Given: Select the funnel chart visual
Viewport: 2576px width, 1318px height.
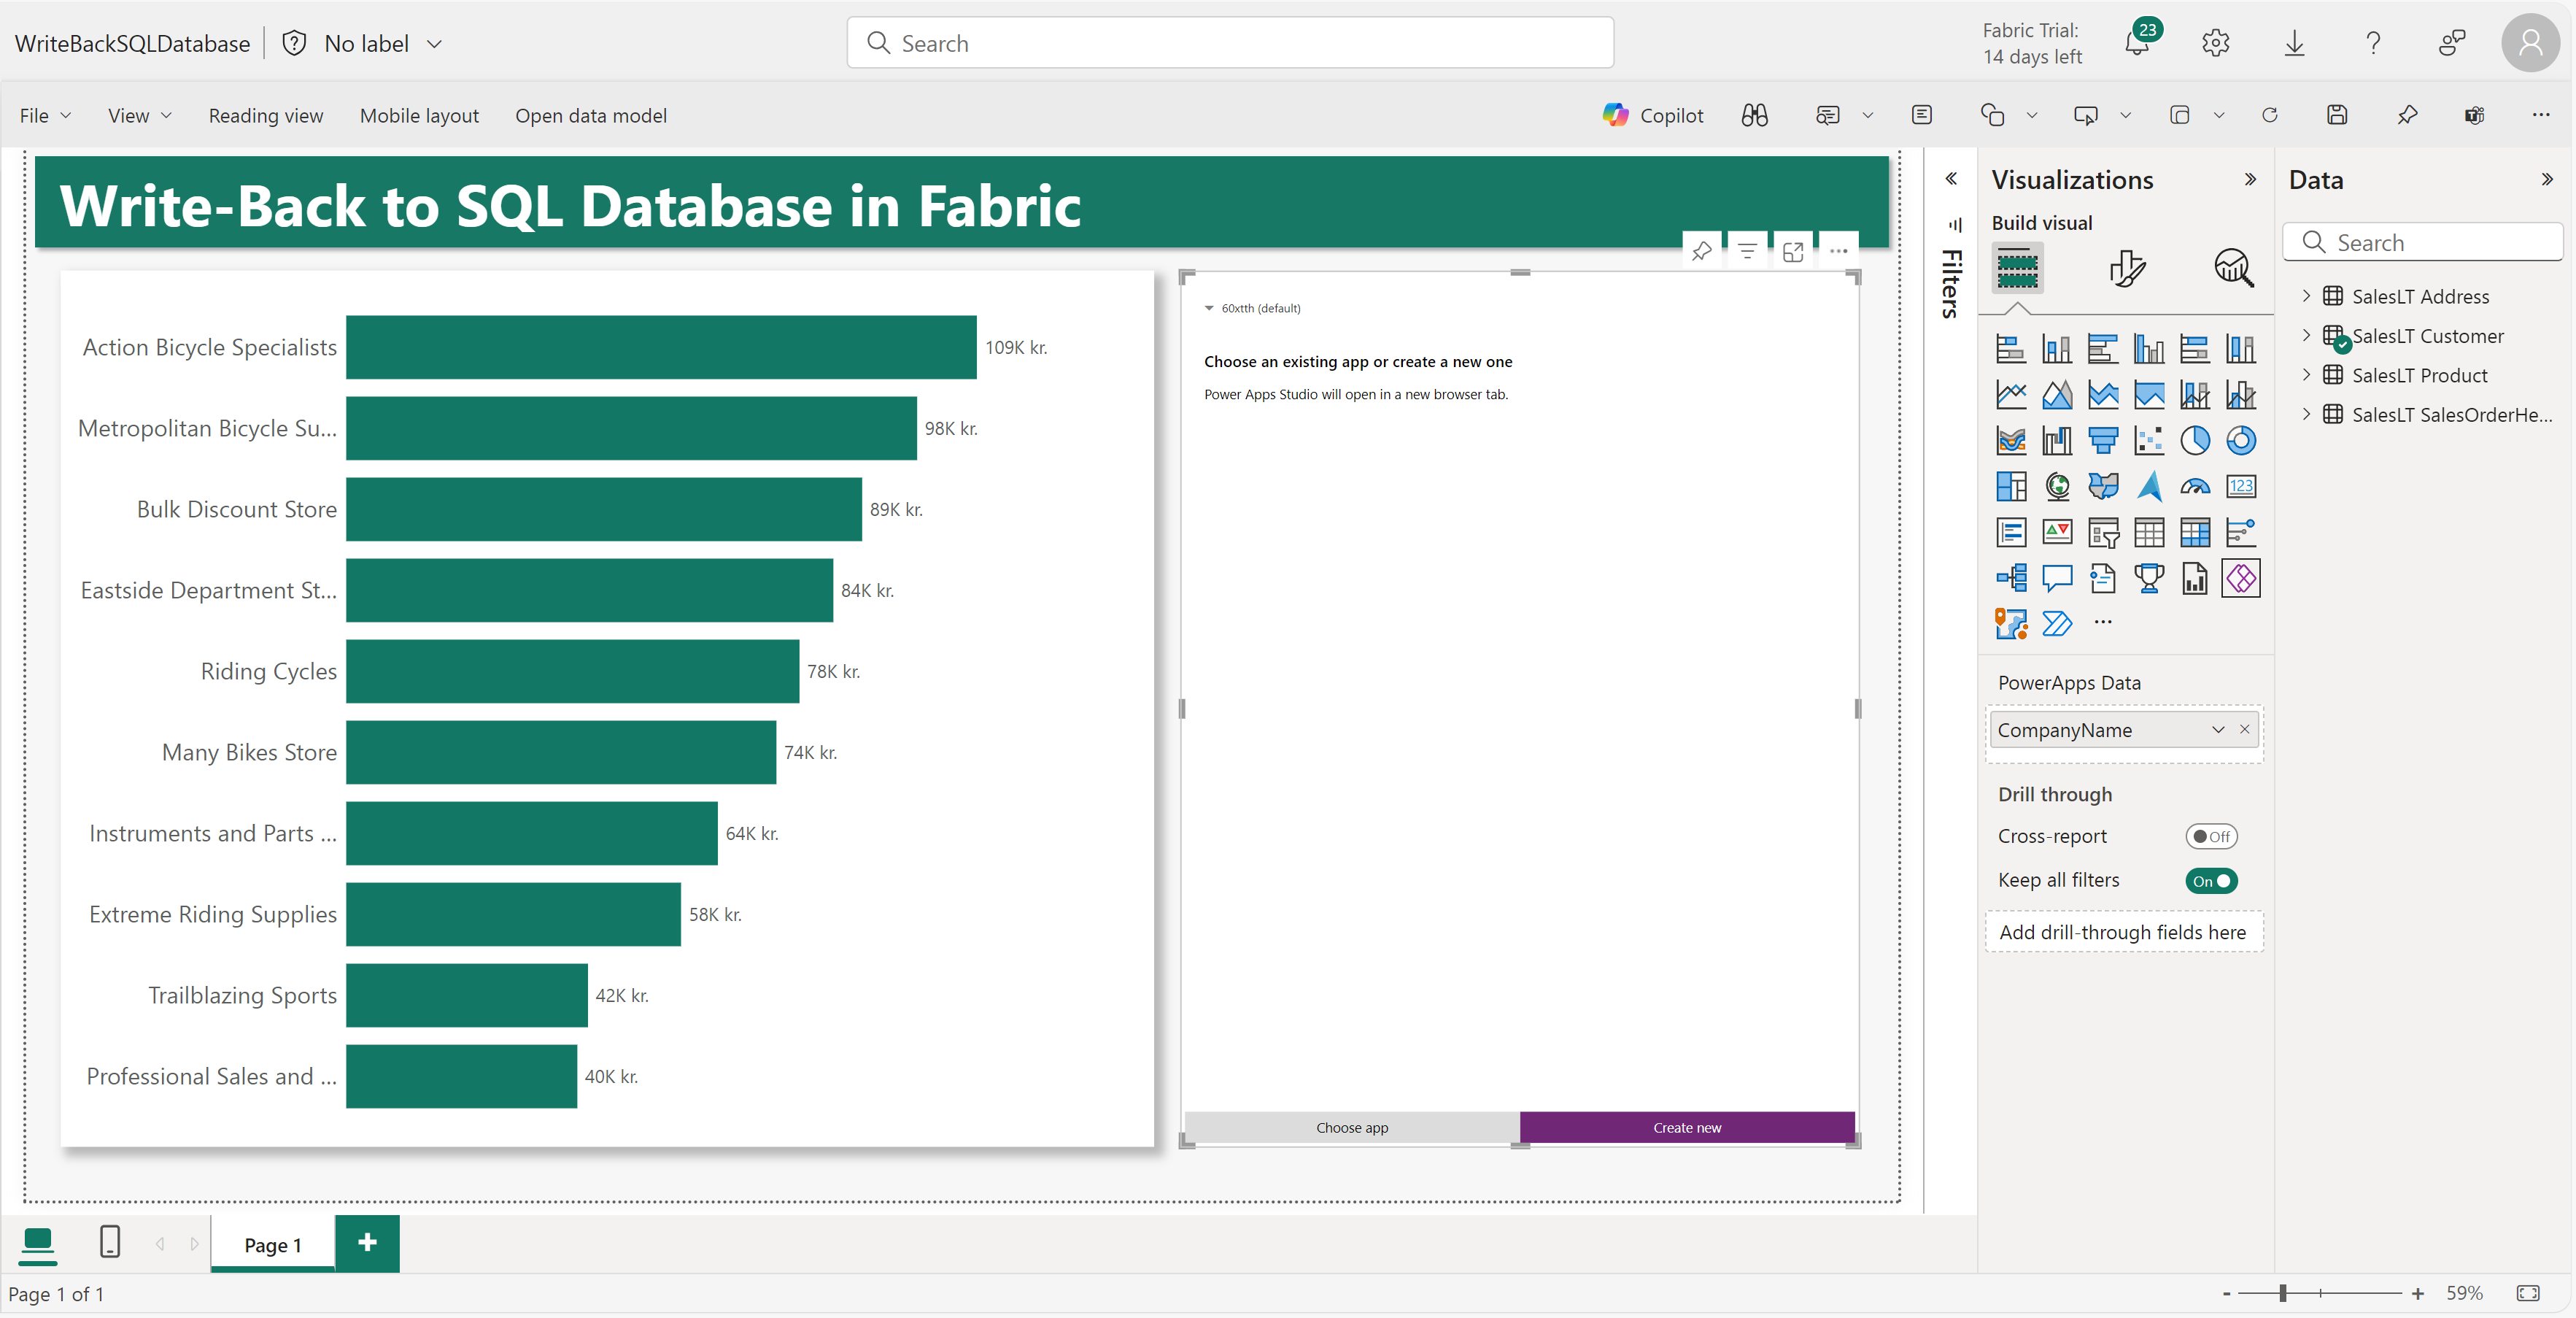Looking at the screenshot, I should (2104, 440).
